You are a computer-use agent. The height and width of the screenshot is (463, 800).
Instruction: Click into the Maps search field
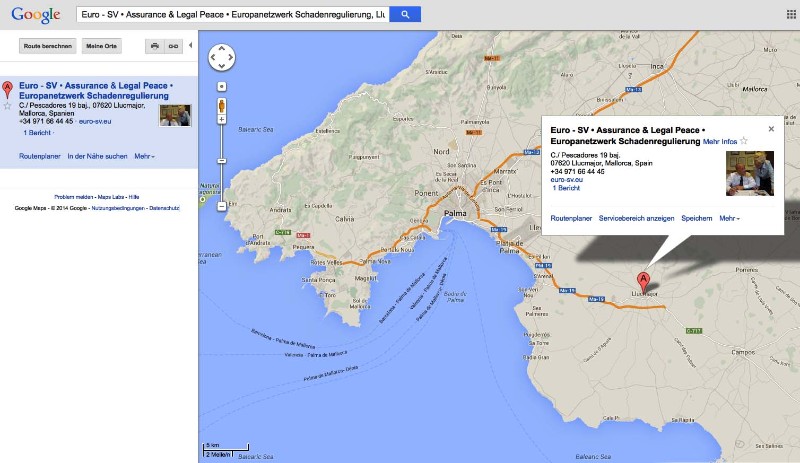tap(233, 14)
